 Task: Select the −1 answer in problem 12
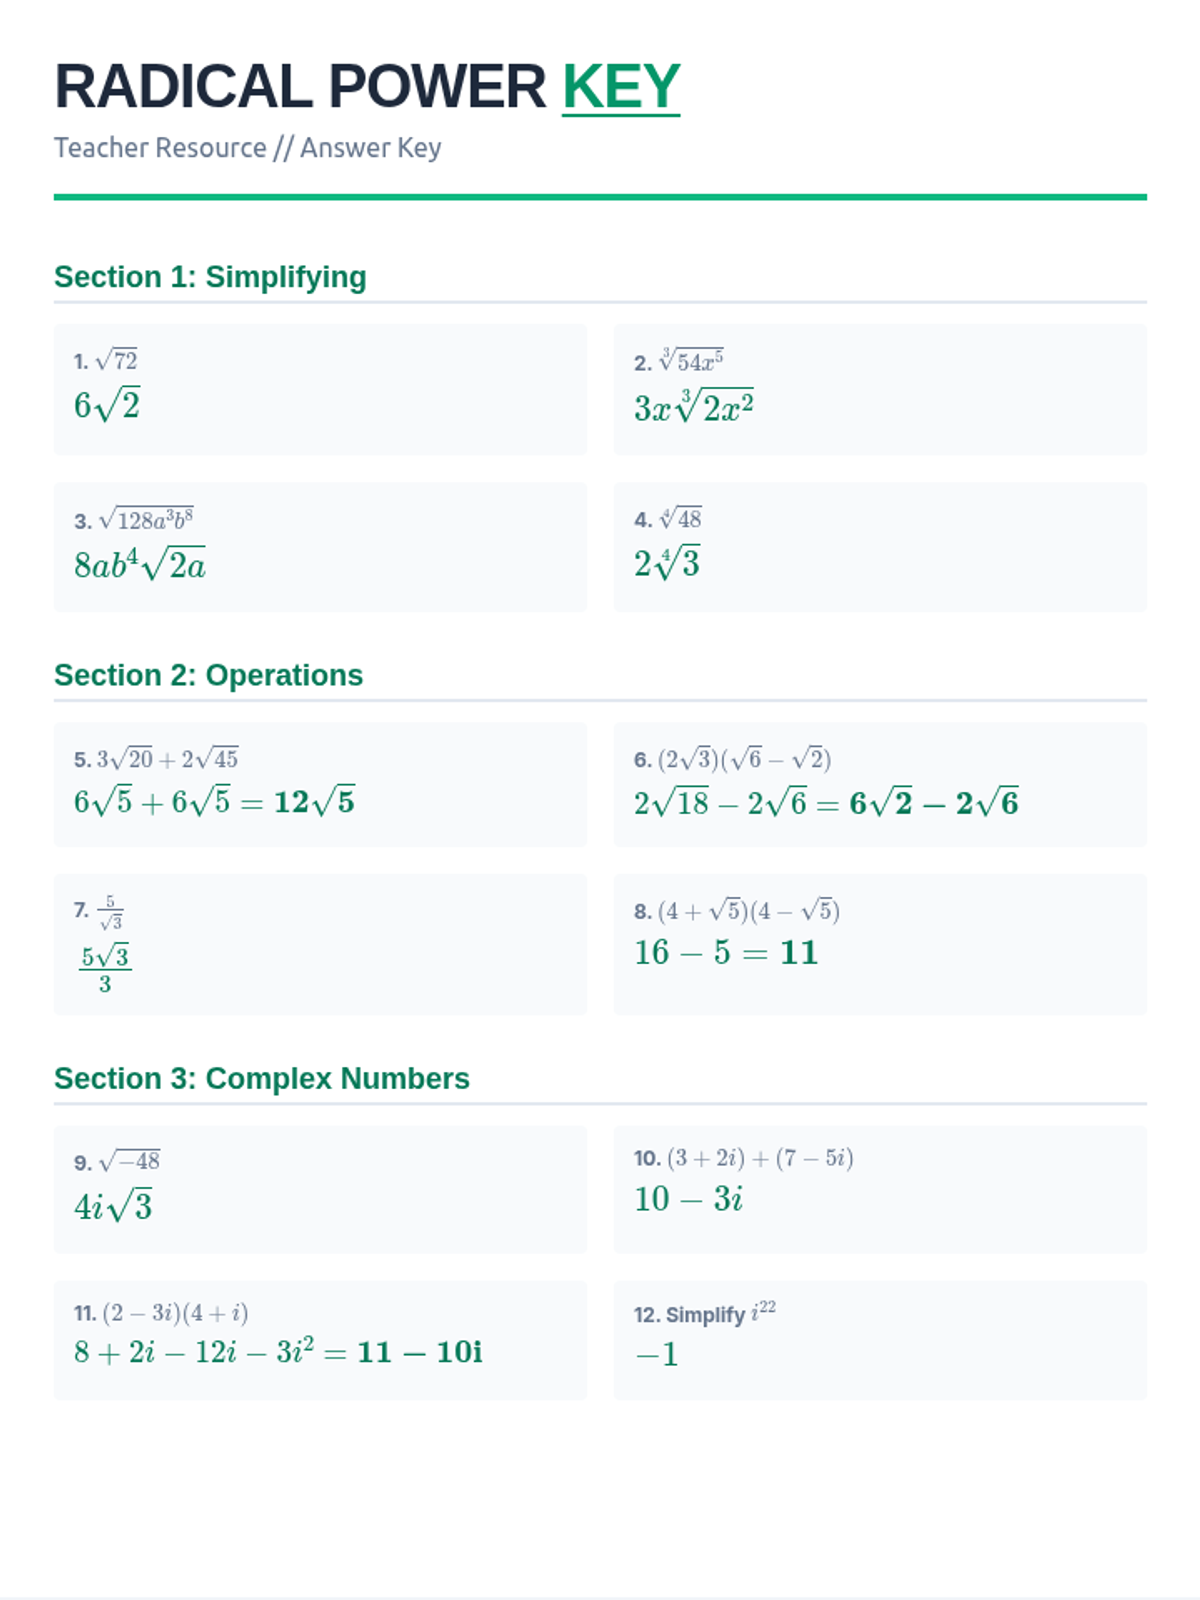(657, 1355)
